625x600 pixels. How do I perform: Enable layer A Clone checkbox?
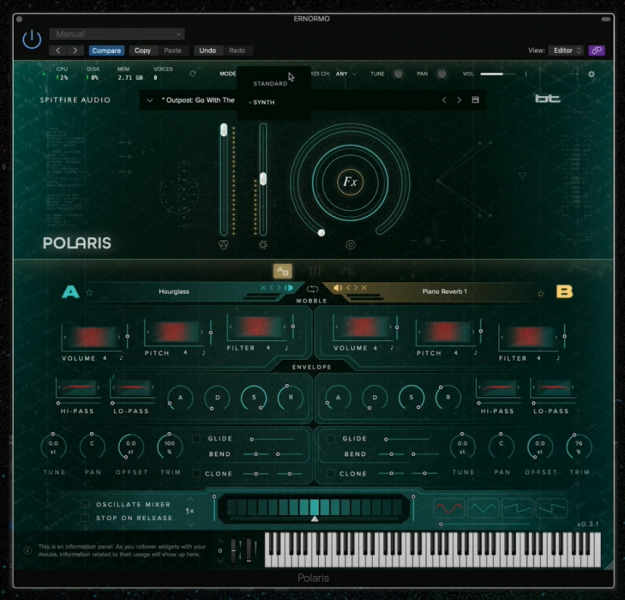click(x=196, y=473)
